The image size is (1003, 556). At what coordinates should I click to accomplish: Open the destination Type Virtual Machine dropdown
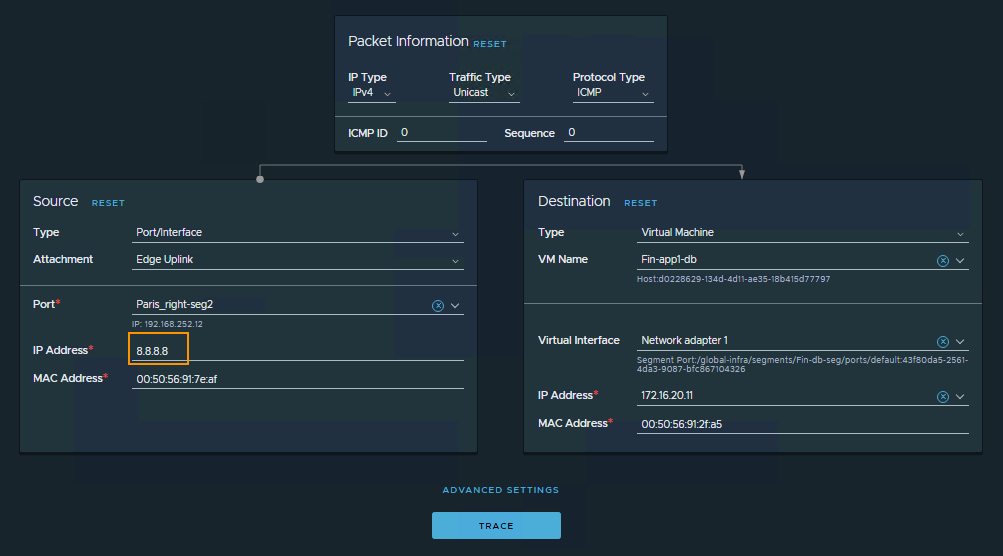click(x=803, y=233)
